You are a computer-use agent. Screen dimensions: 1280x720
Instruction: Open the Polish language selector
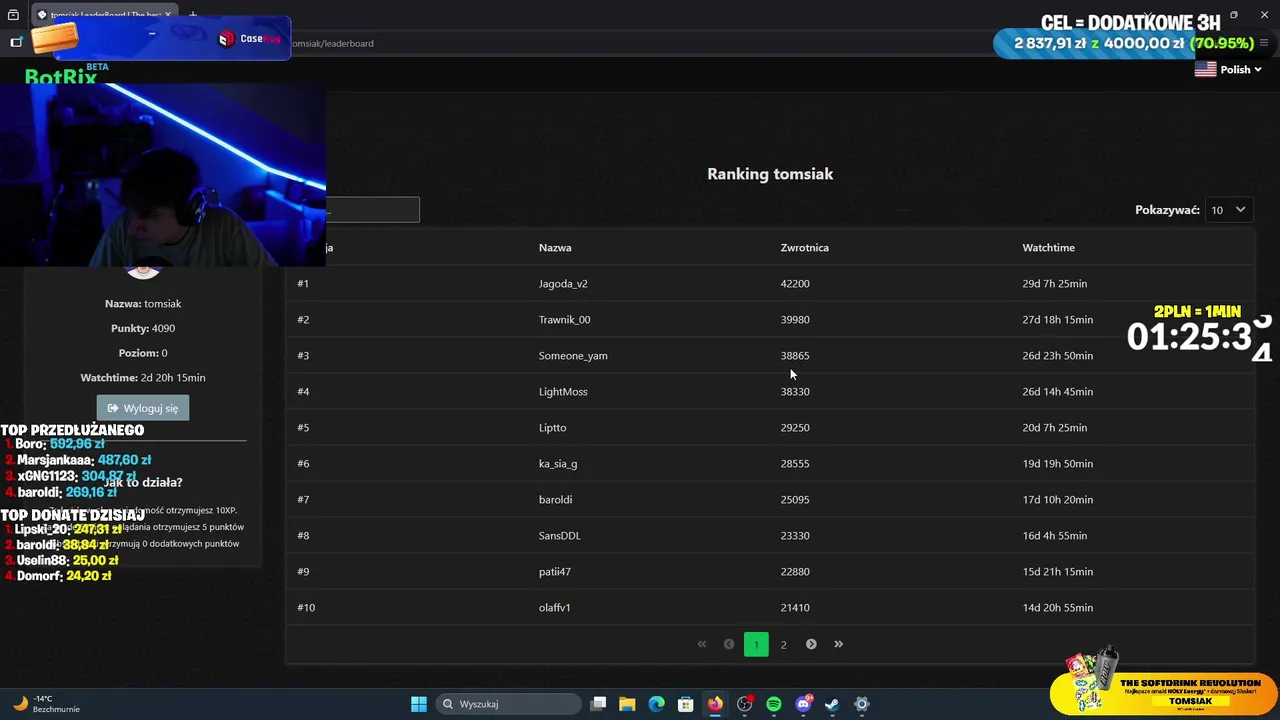1228,69
